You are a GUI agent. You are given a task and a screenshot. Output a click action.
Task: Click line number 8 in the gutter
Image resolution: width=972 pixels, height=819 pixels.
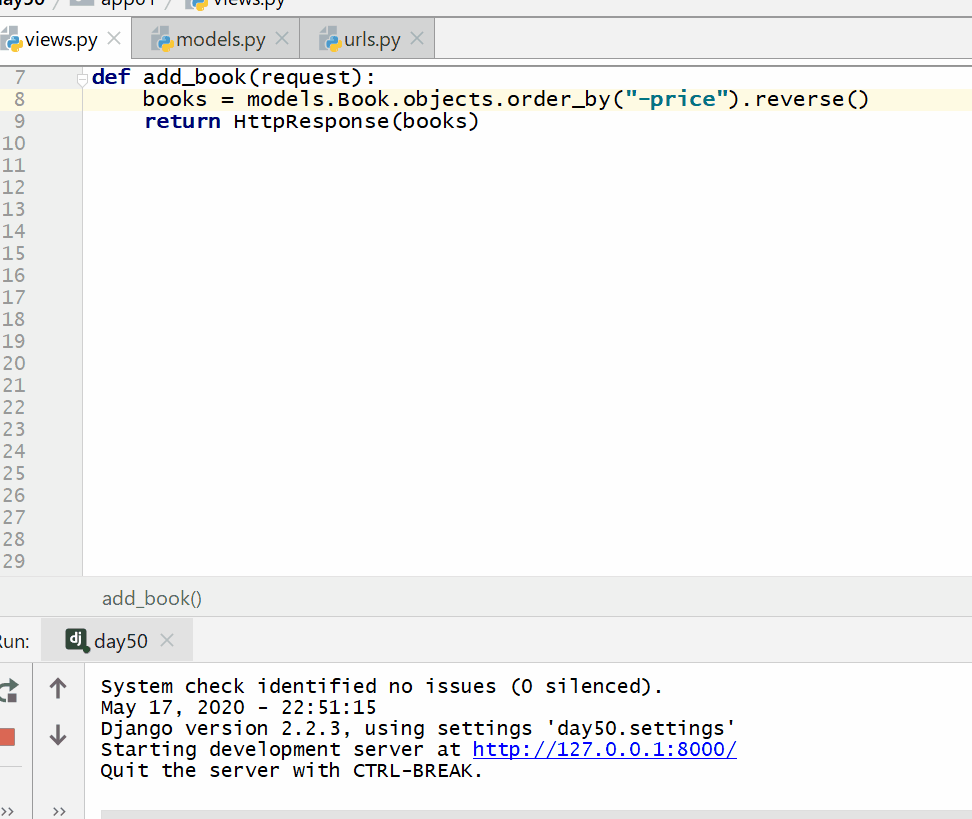[19, 98]
